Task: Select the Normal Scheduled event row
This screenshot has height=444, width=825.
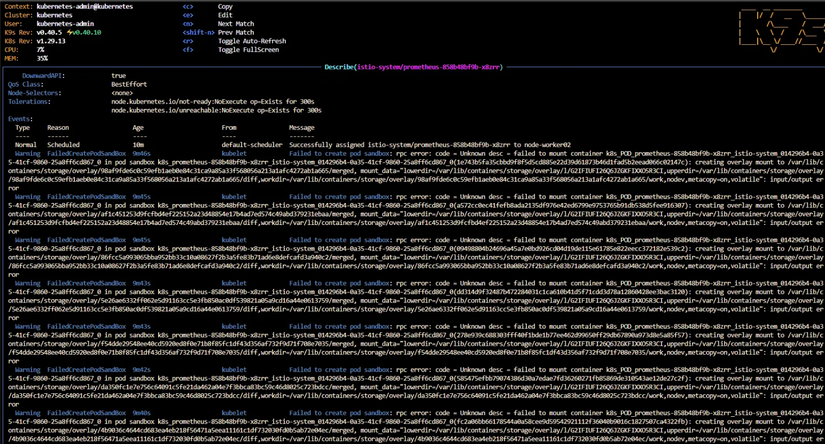Action: (293, 145)
